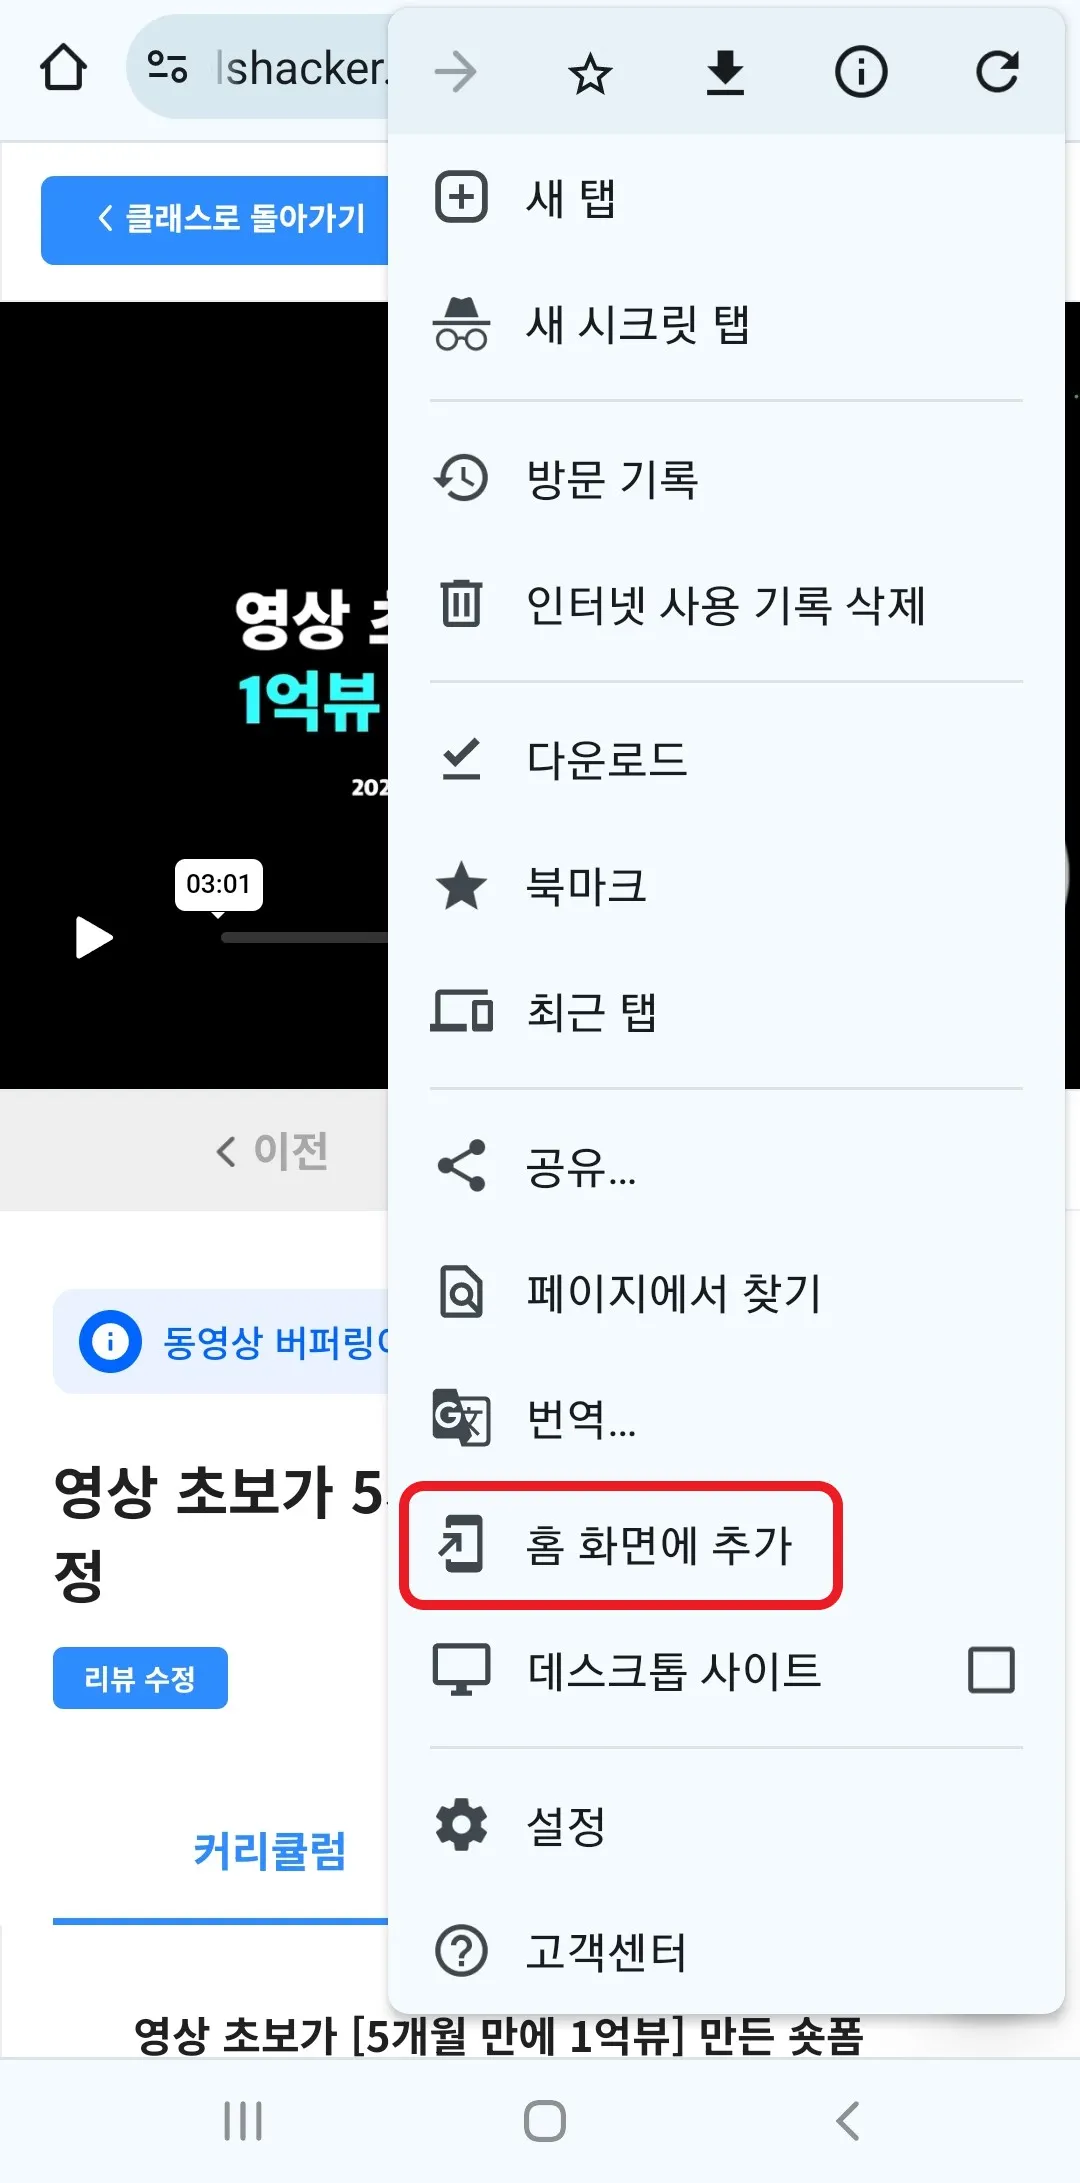Viewport: 1080px width, 2183px height.
Task: Switch to the 커리큘럼 tab
Action: 270,1851
